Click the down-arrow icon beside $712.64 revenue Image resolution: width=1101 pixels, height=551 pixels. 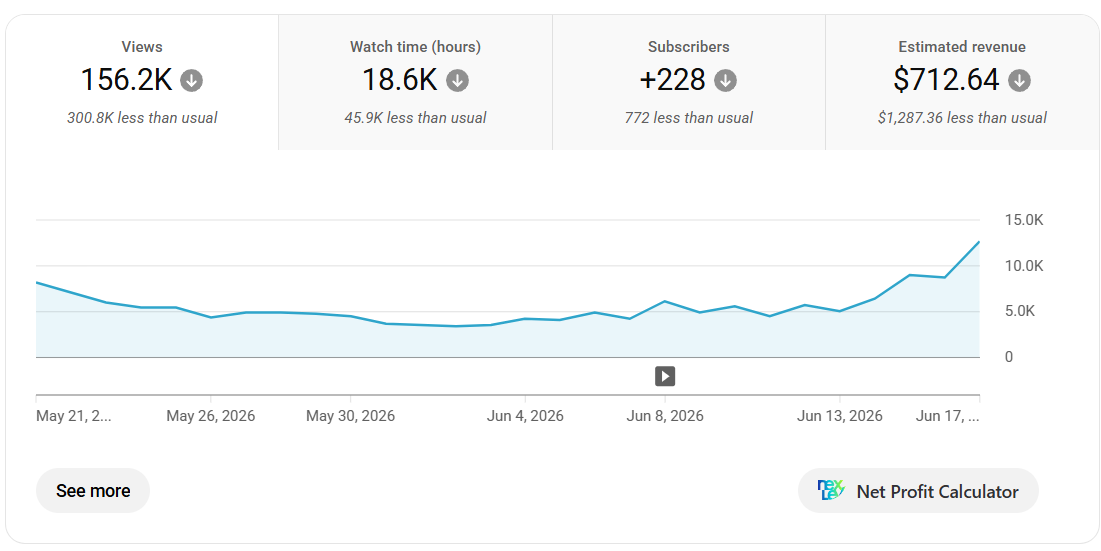click(x=1020, y=81)
